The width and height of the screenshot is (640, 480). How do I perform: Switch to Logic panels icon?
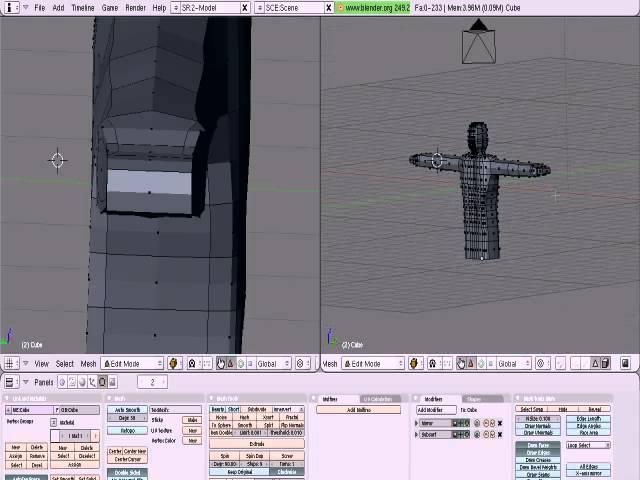click(x=62, y=382)
